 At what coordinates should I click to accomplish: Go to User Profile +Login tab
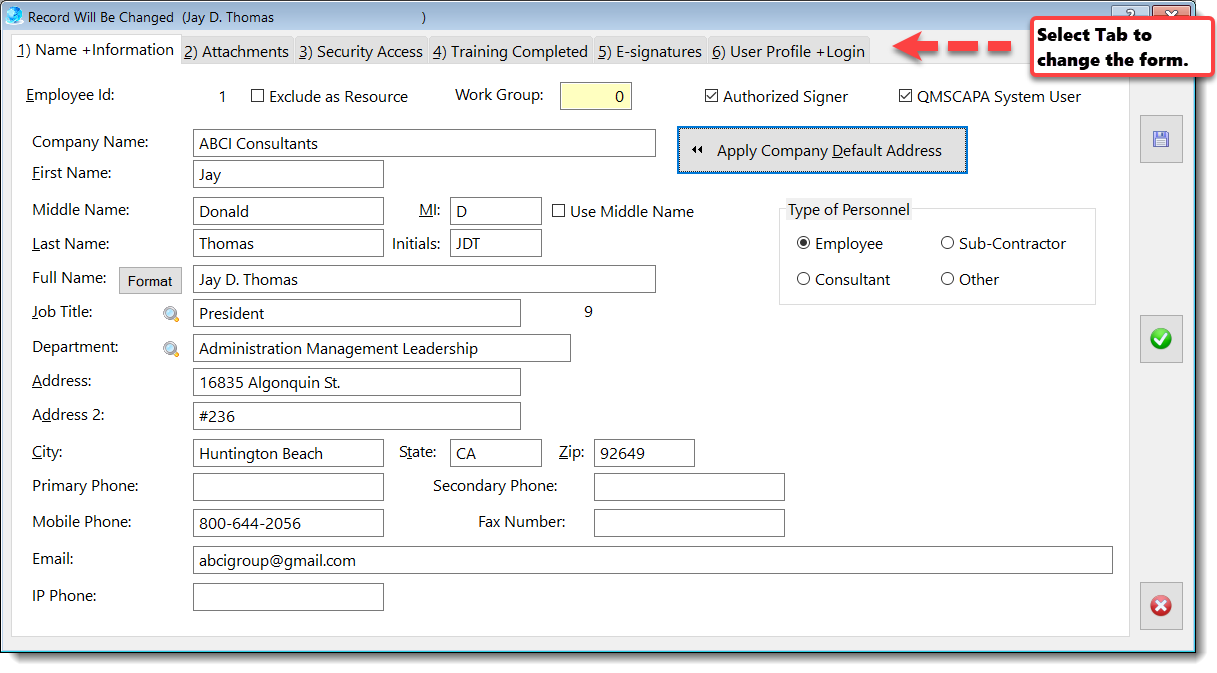coord(788,52)
